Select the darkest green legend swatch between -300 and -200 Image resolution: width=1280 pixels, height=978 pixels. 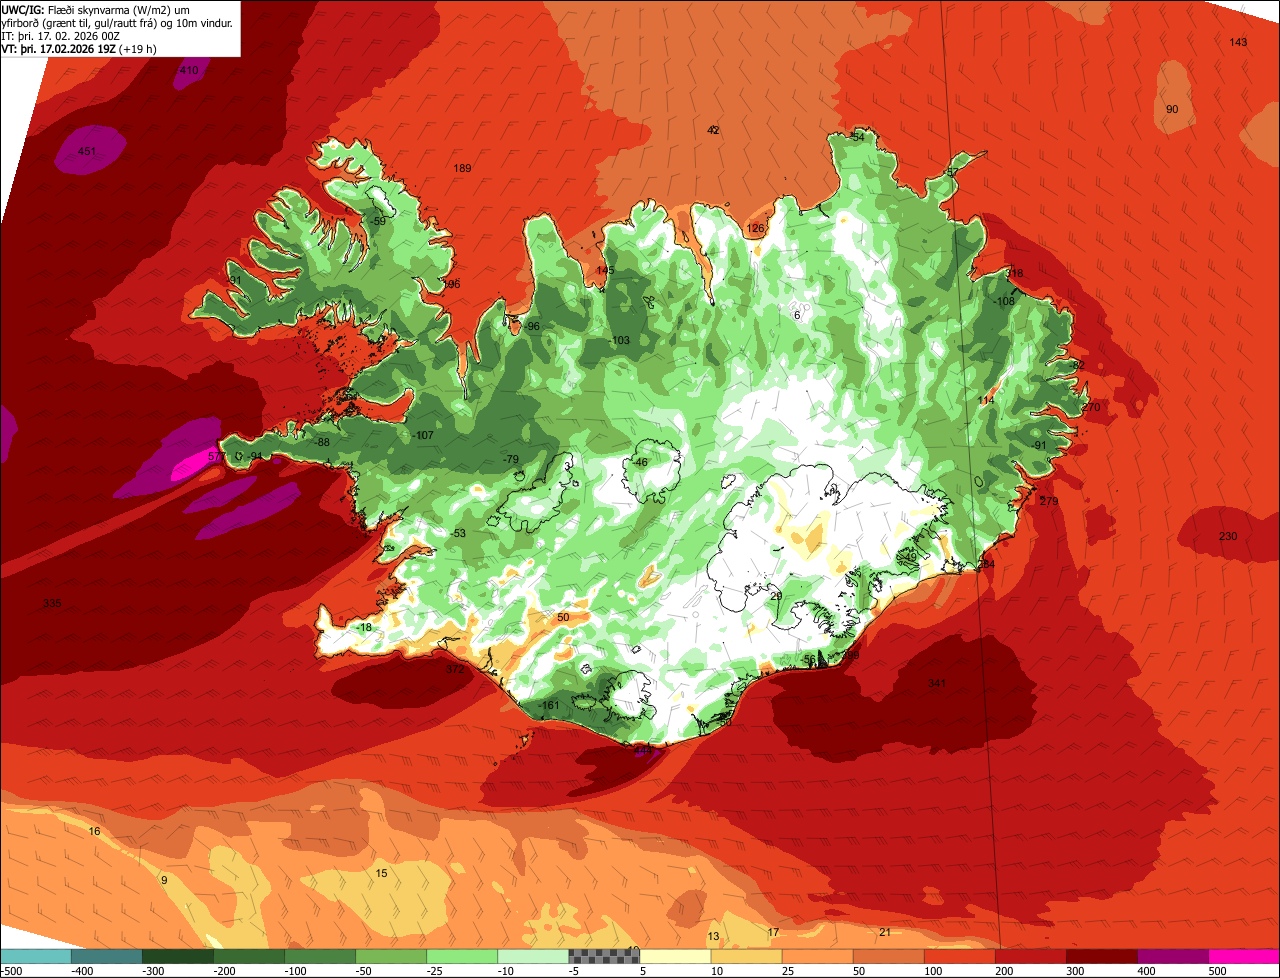(177, 956)
